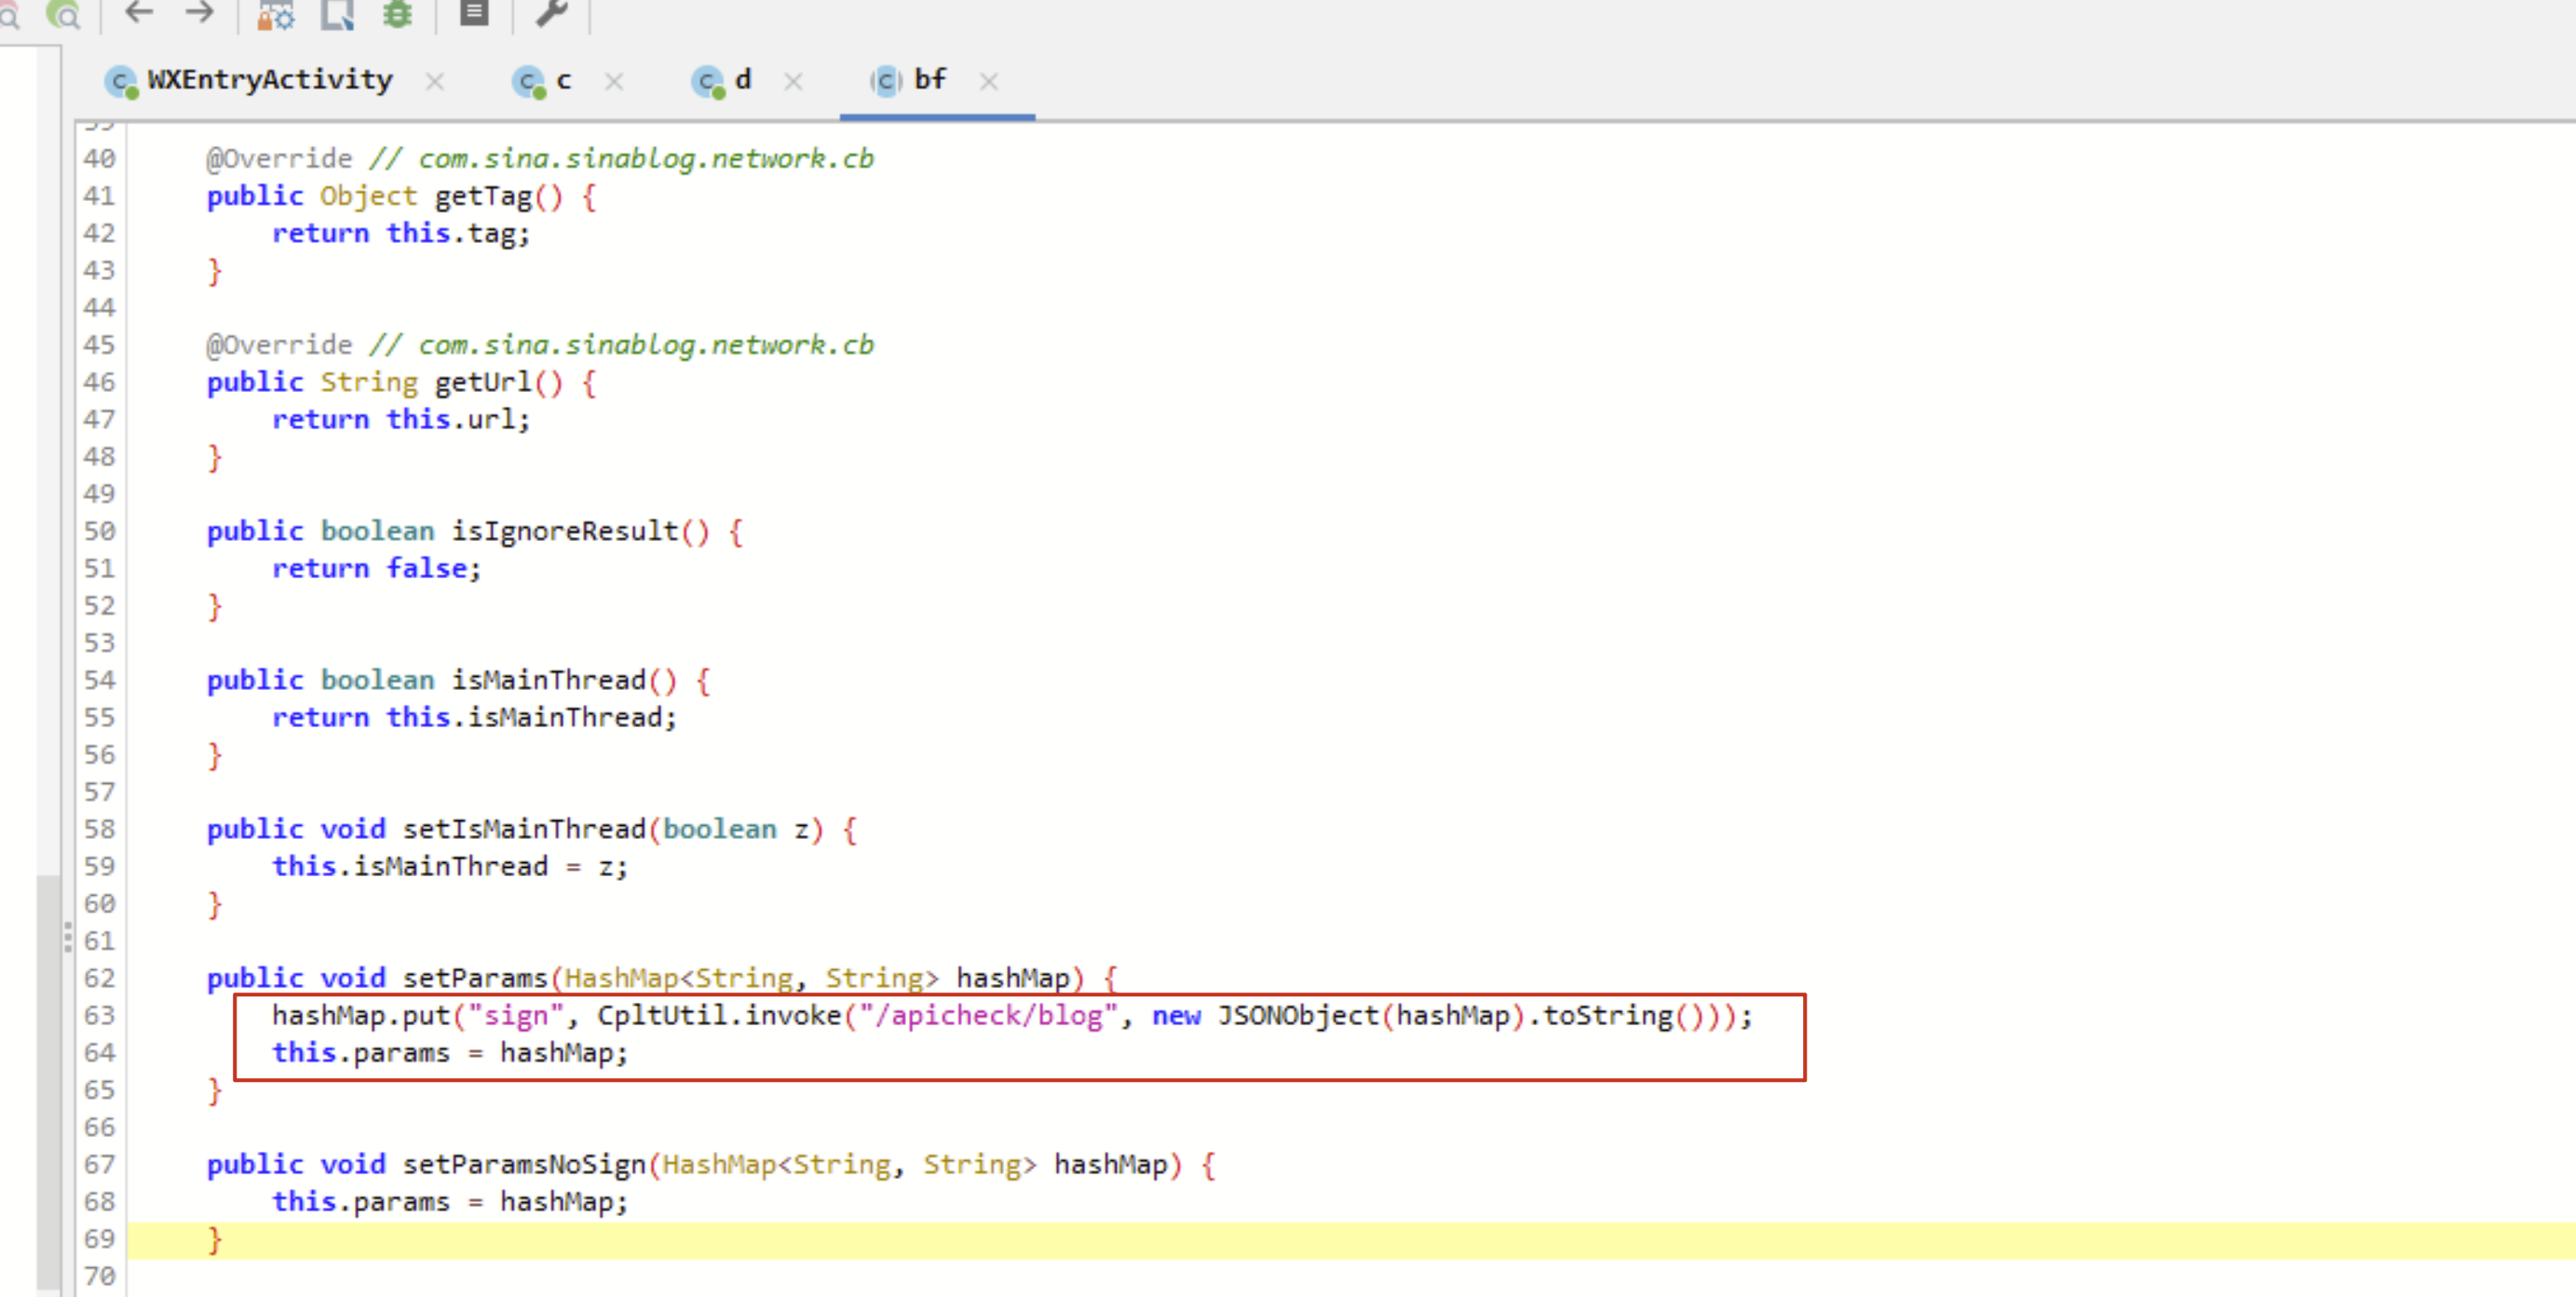2576x1297 pixels.
Task: Close the bf tab
Action: pyautogui.click(x=989, y=82)
